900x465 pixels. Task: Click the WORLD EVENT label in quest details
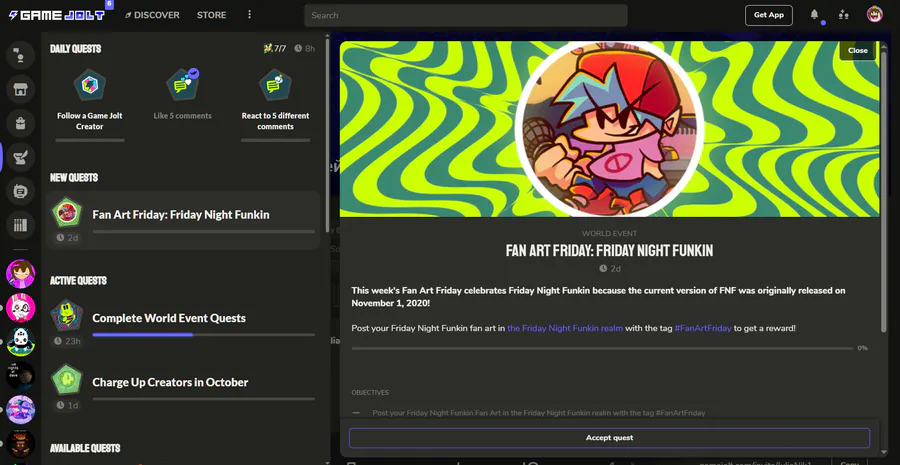coord(609,234)
